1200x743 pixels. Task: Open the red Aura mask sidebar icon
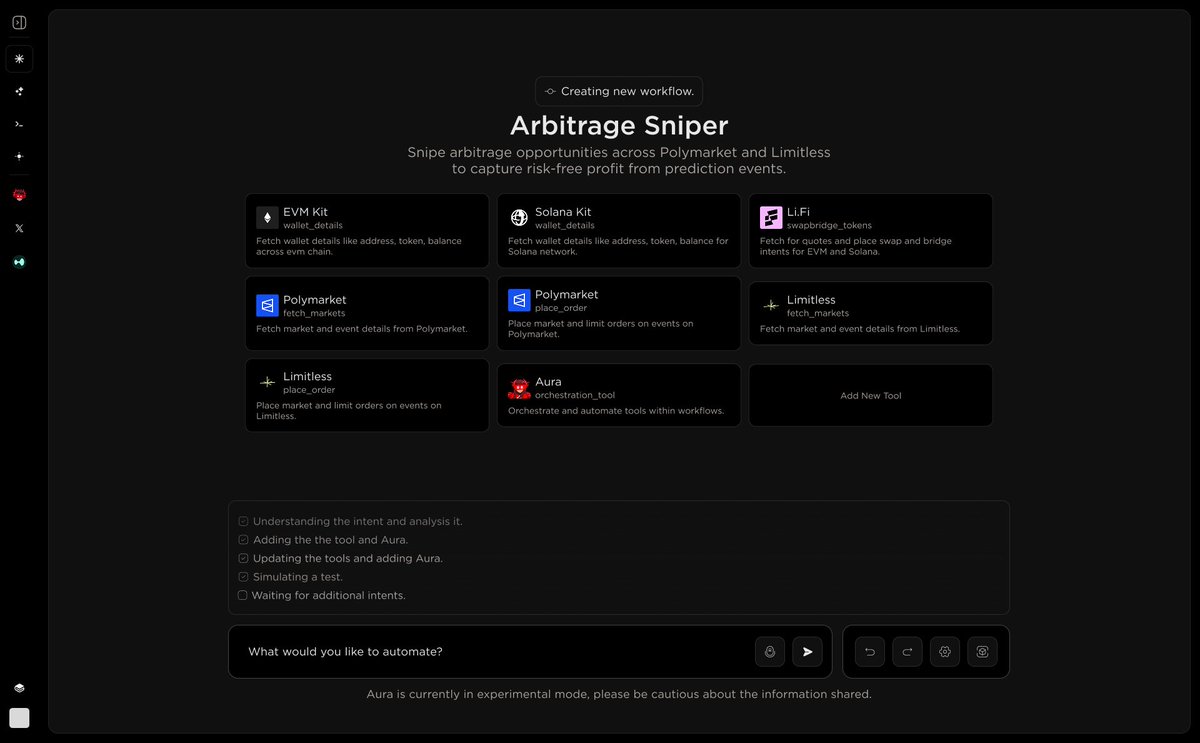(x=19, y=195)
